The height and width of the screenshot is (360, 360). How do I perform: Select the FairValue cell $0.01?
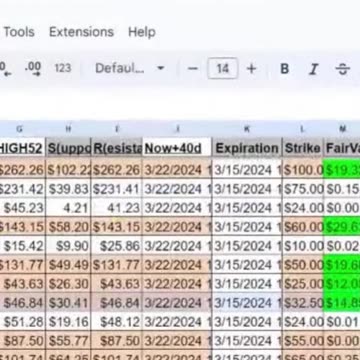pyautogui.click(x=341, y=322)
